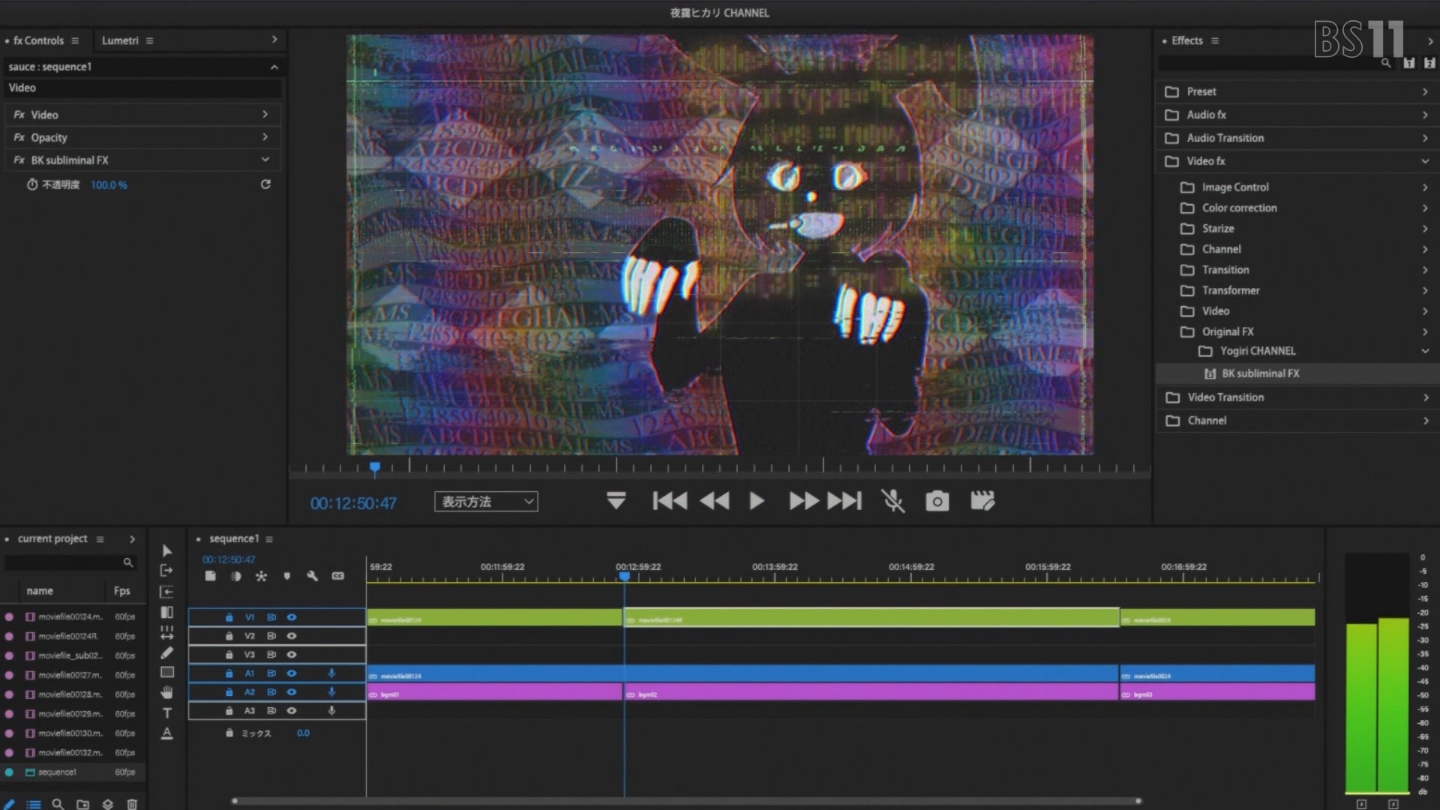Collapse the Yogiri CHANNEL folder
Image resolution: width=1440 pixels, height=810 pixels.
coord(1425,351)
